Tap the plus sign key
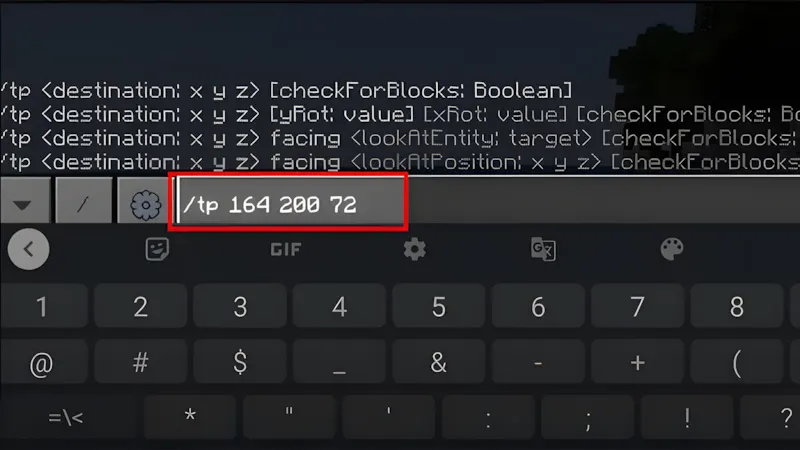The image size is (800, 450). [x=638, y=363]
